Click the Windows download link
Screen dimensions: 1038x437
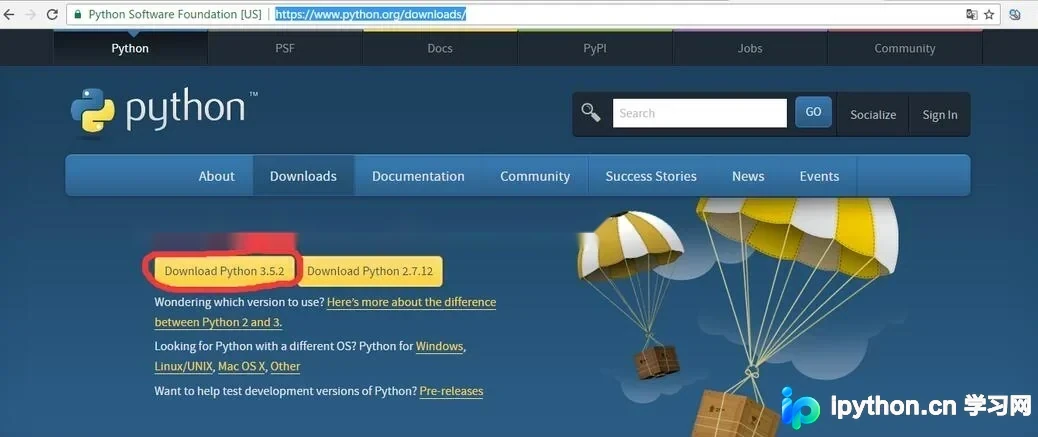click(440, 346)
